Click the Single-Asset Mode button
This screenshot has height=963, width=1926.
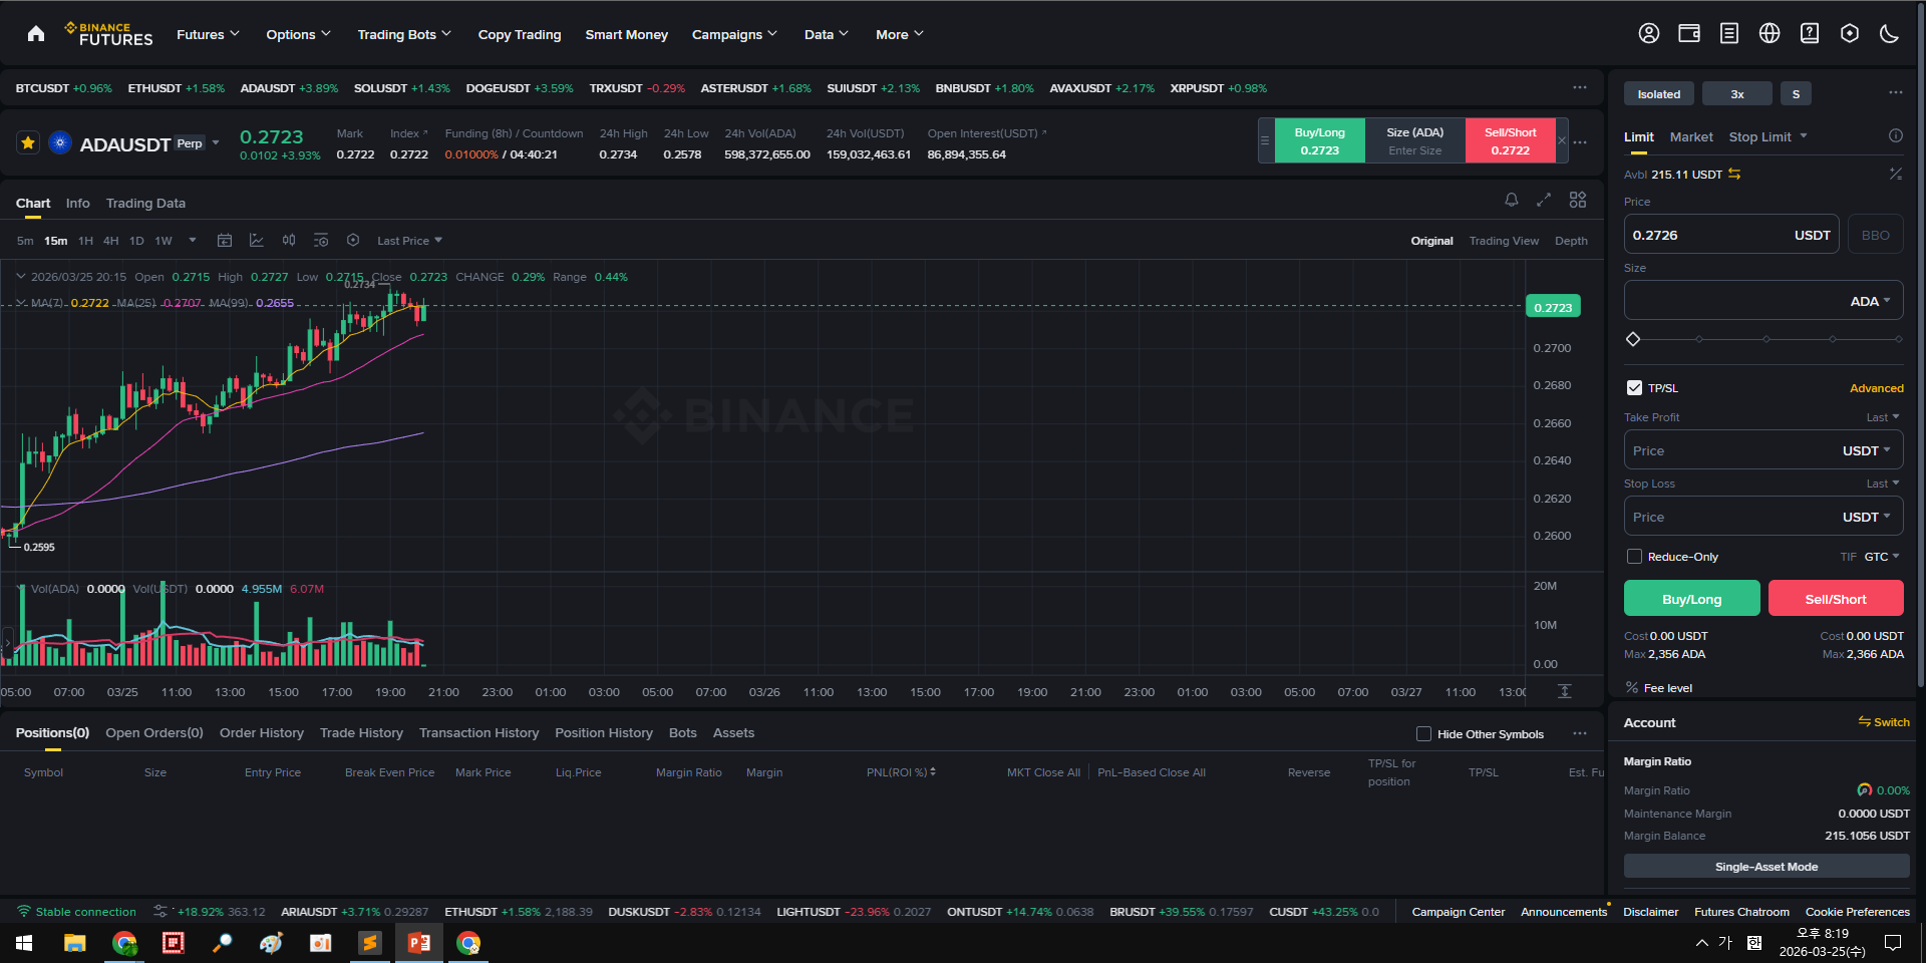(x=1766, y=867)
